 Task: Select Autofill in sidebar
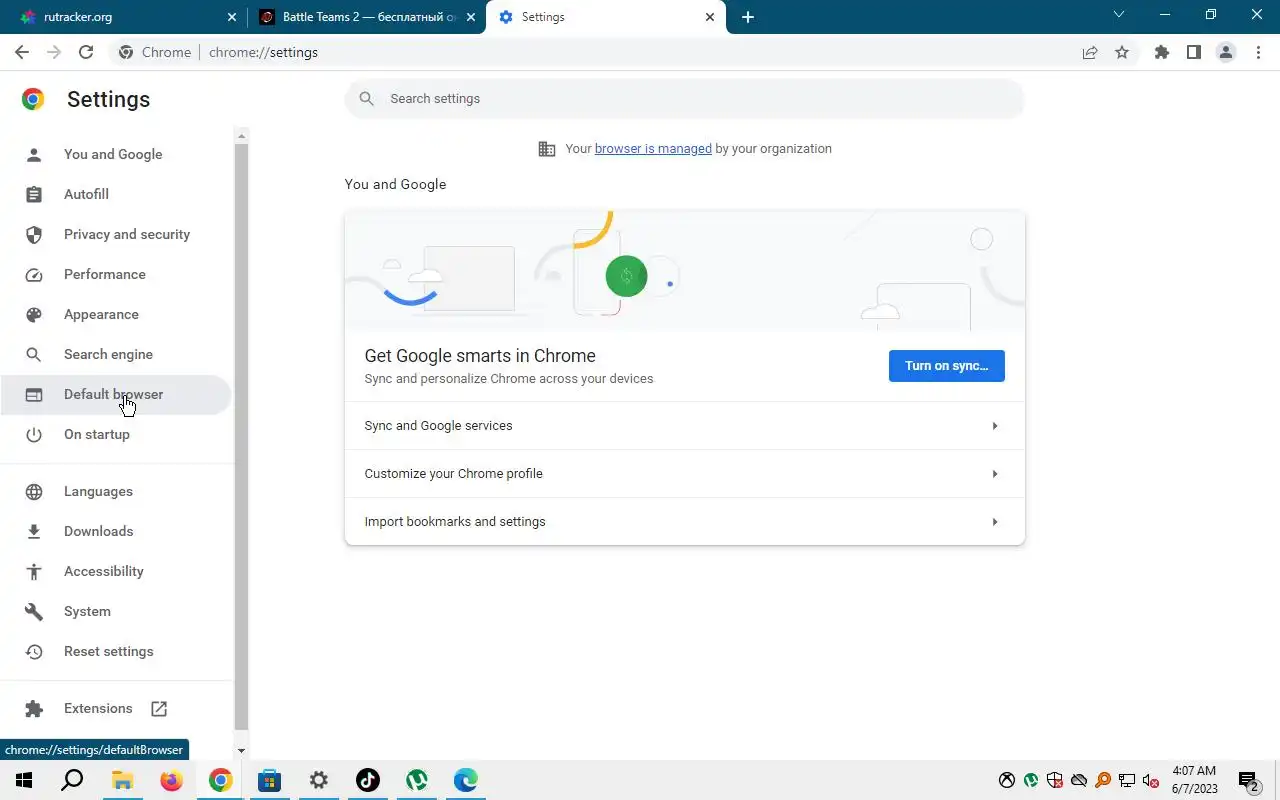click(x=115, y=194)
